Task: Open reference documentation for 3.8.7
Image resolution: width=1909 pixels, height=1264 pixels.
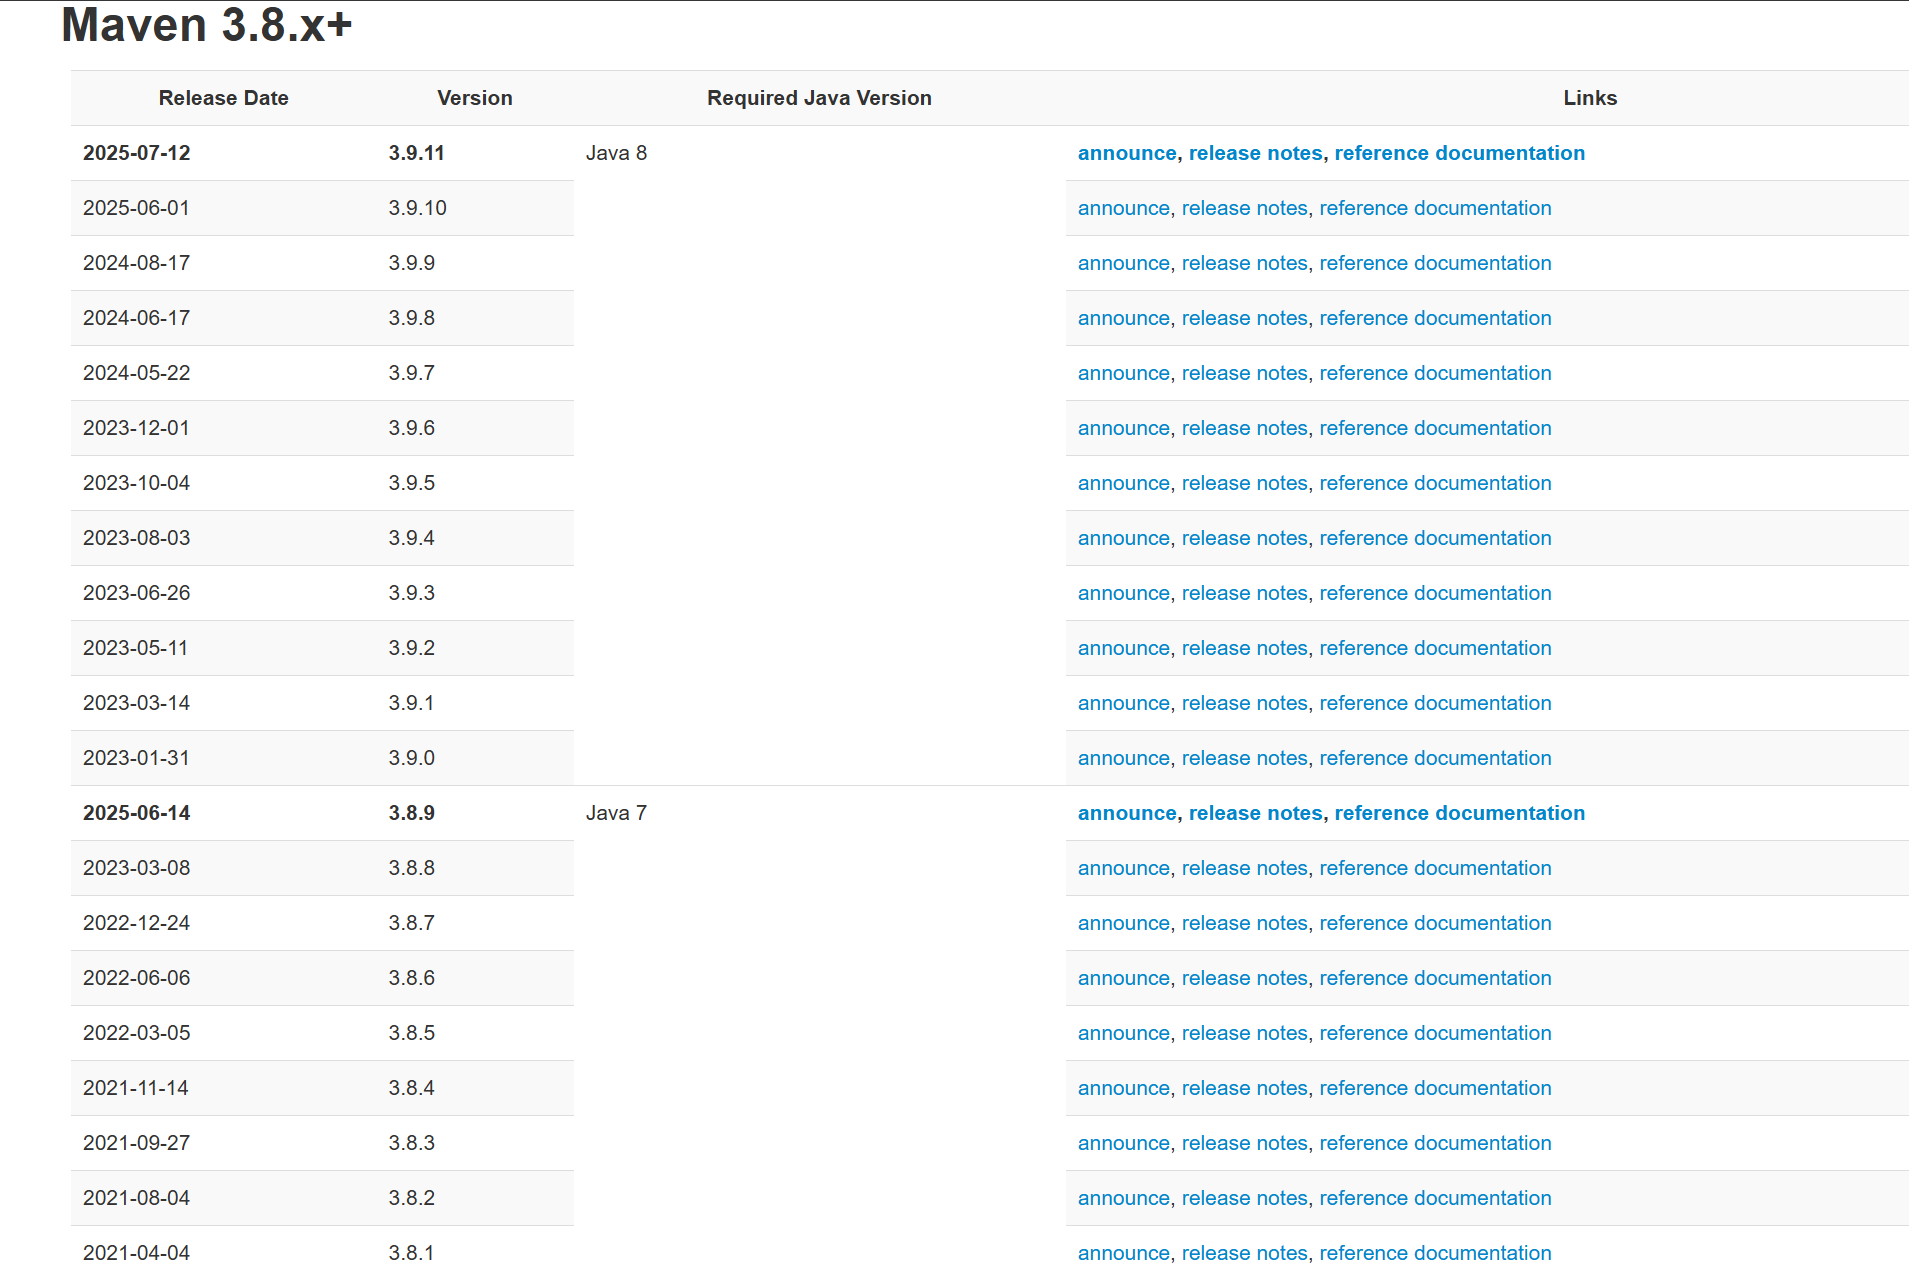Action: pos(1435,923)
